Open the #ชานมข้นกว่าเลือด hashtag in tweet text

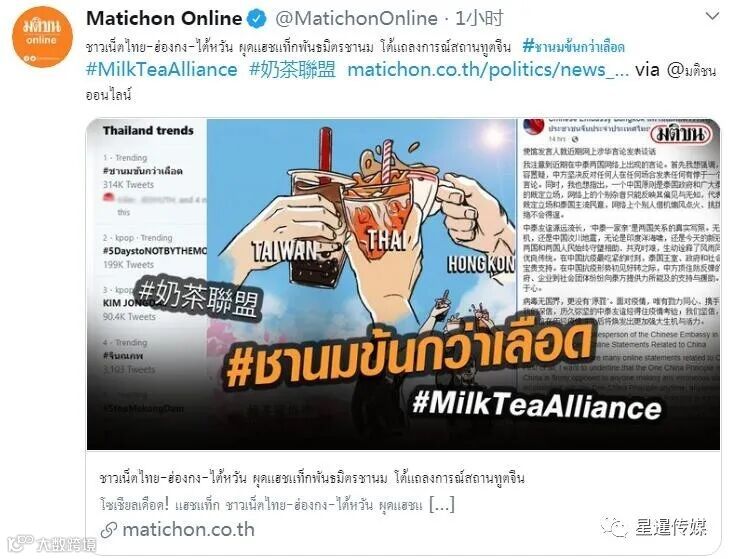(574, 47)
